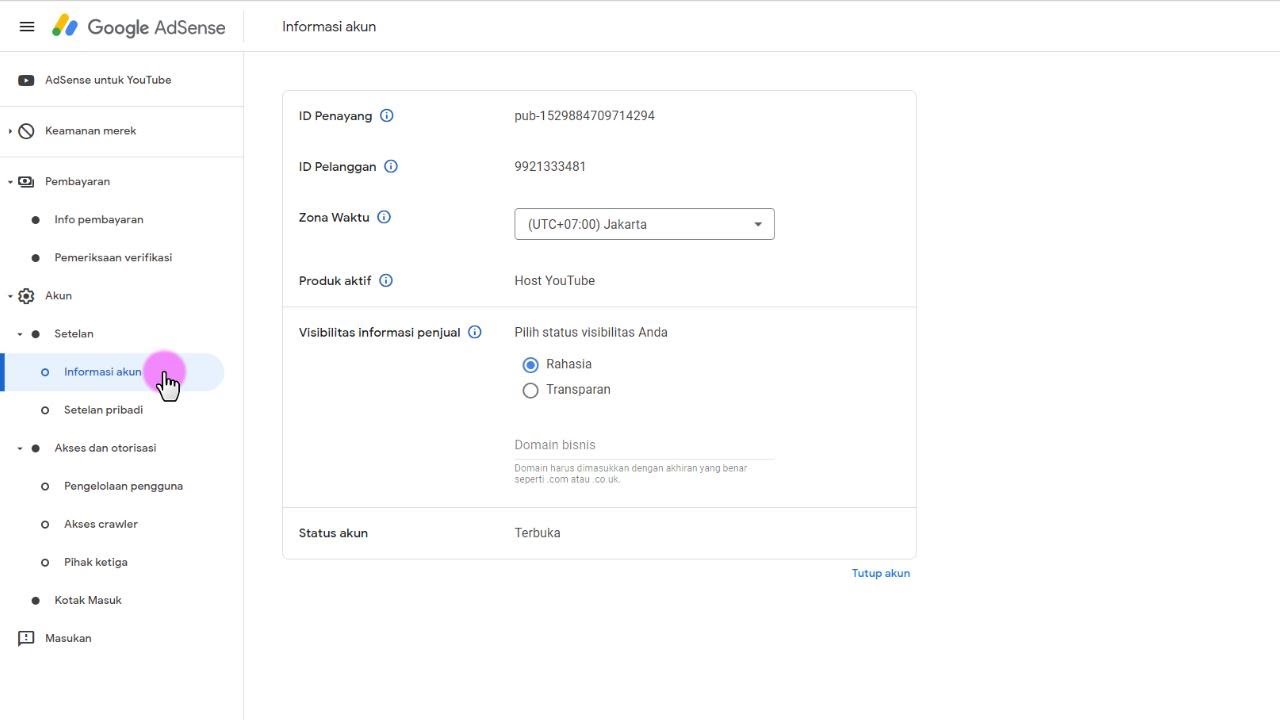Open Pengelolaan pengguna page

coord(123,486)
